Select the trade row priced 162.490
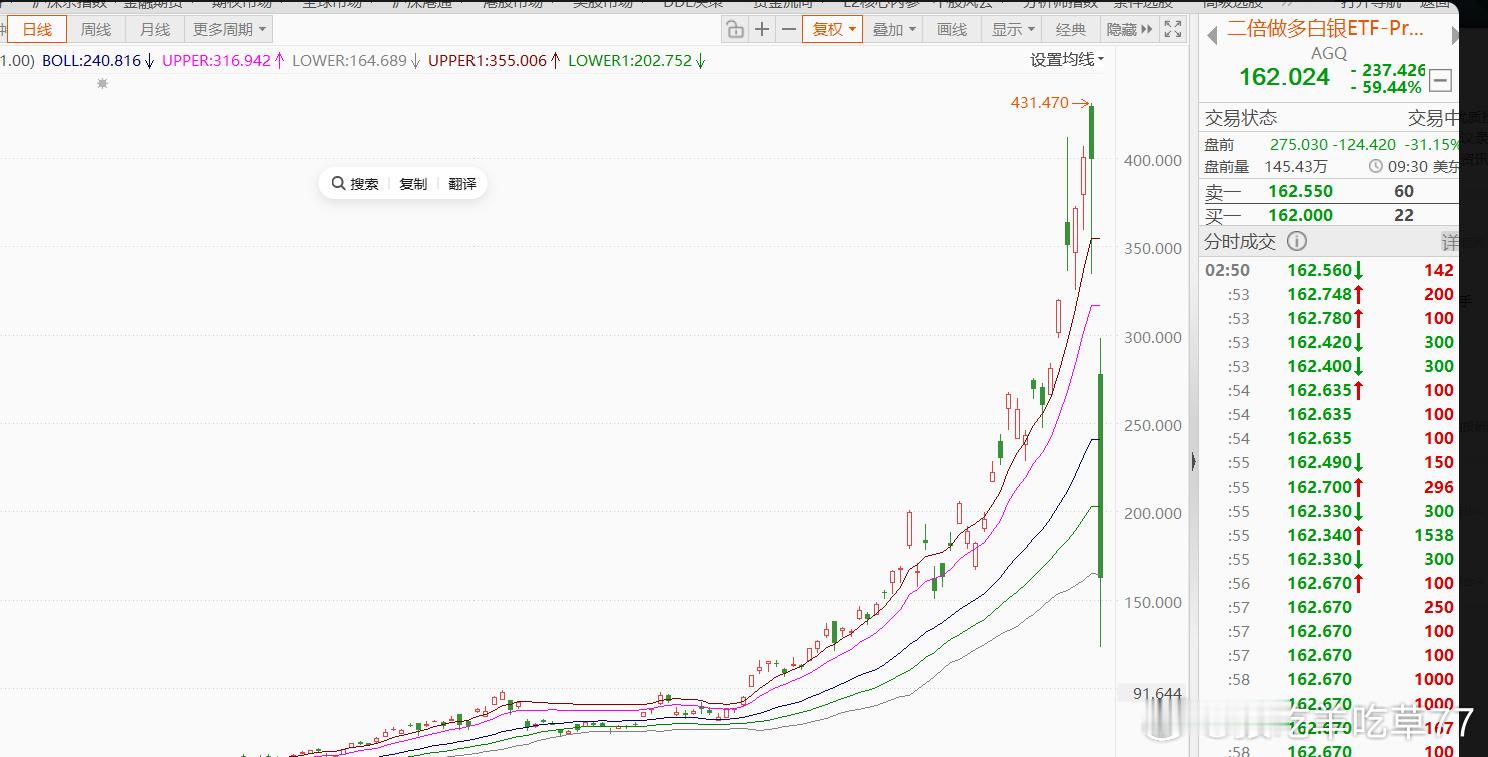The width and height of the screenshot is (1488, 757). [x=1329, y=463]
